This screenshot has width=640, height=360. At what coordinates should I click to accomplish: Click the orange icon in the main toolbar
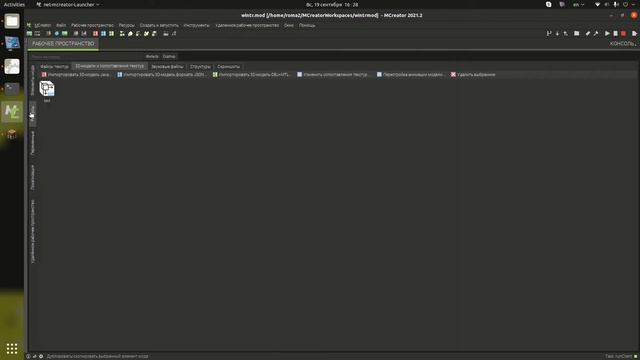click(x=49, y=33)
